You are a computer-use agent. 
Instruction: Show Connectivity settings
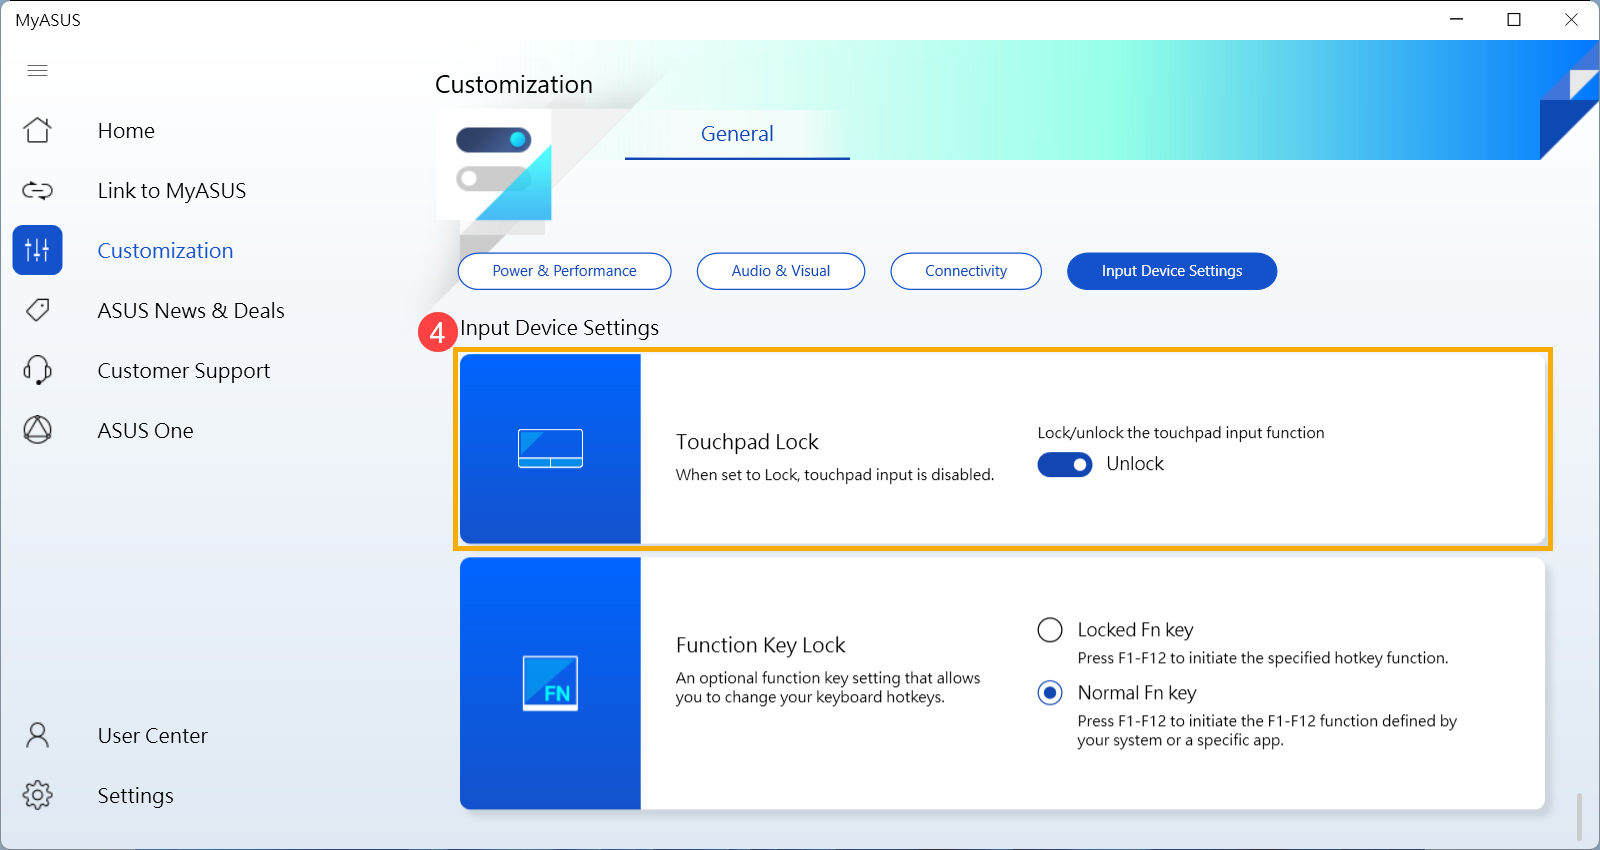pyautogui.click(x=966, y=271)
